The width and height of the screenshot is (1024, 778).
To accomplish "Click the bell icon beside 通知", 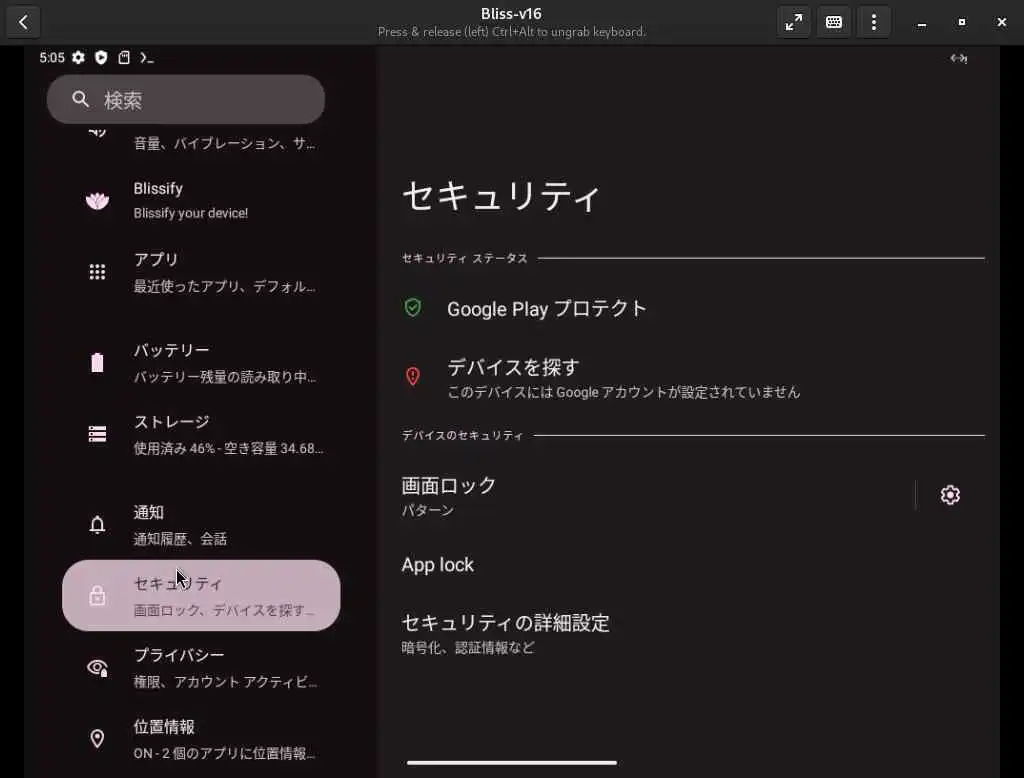I will coord(97,525).
